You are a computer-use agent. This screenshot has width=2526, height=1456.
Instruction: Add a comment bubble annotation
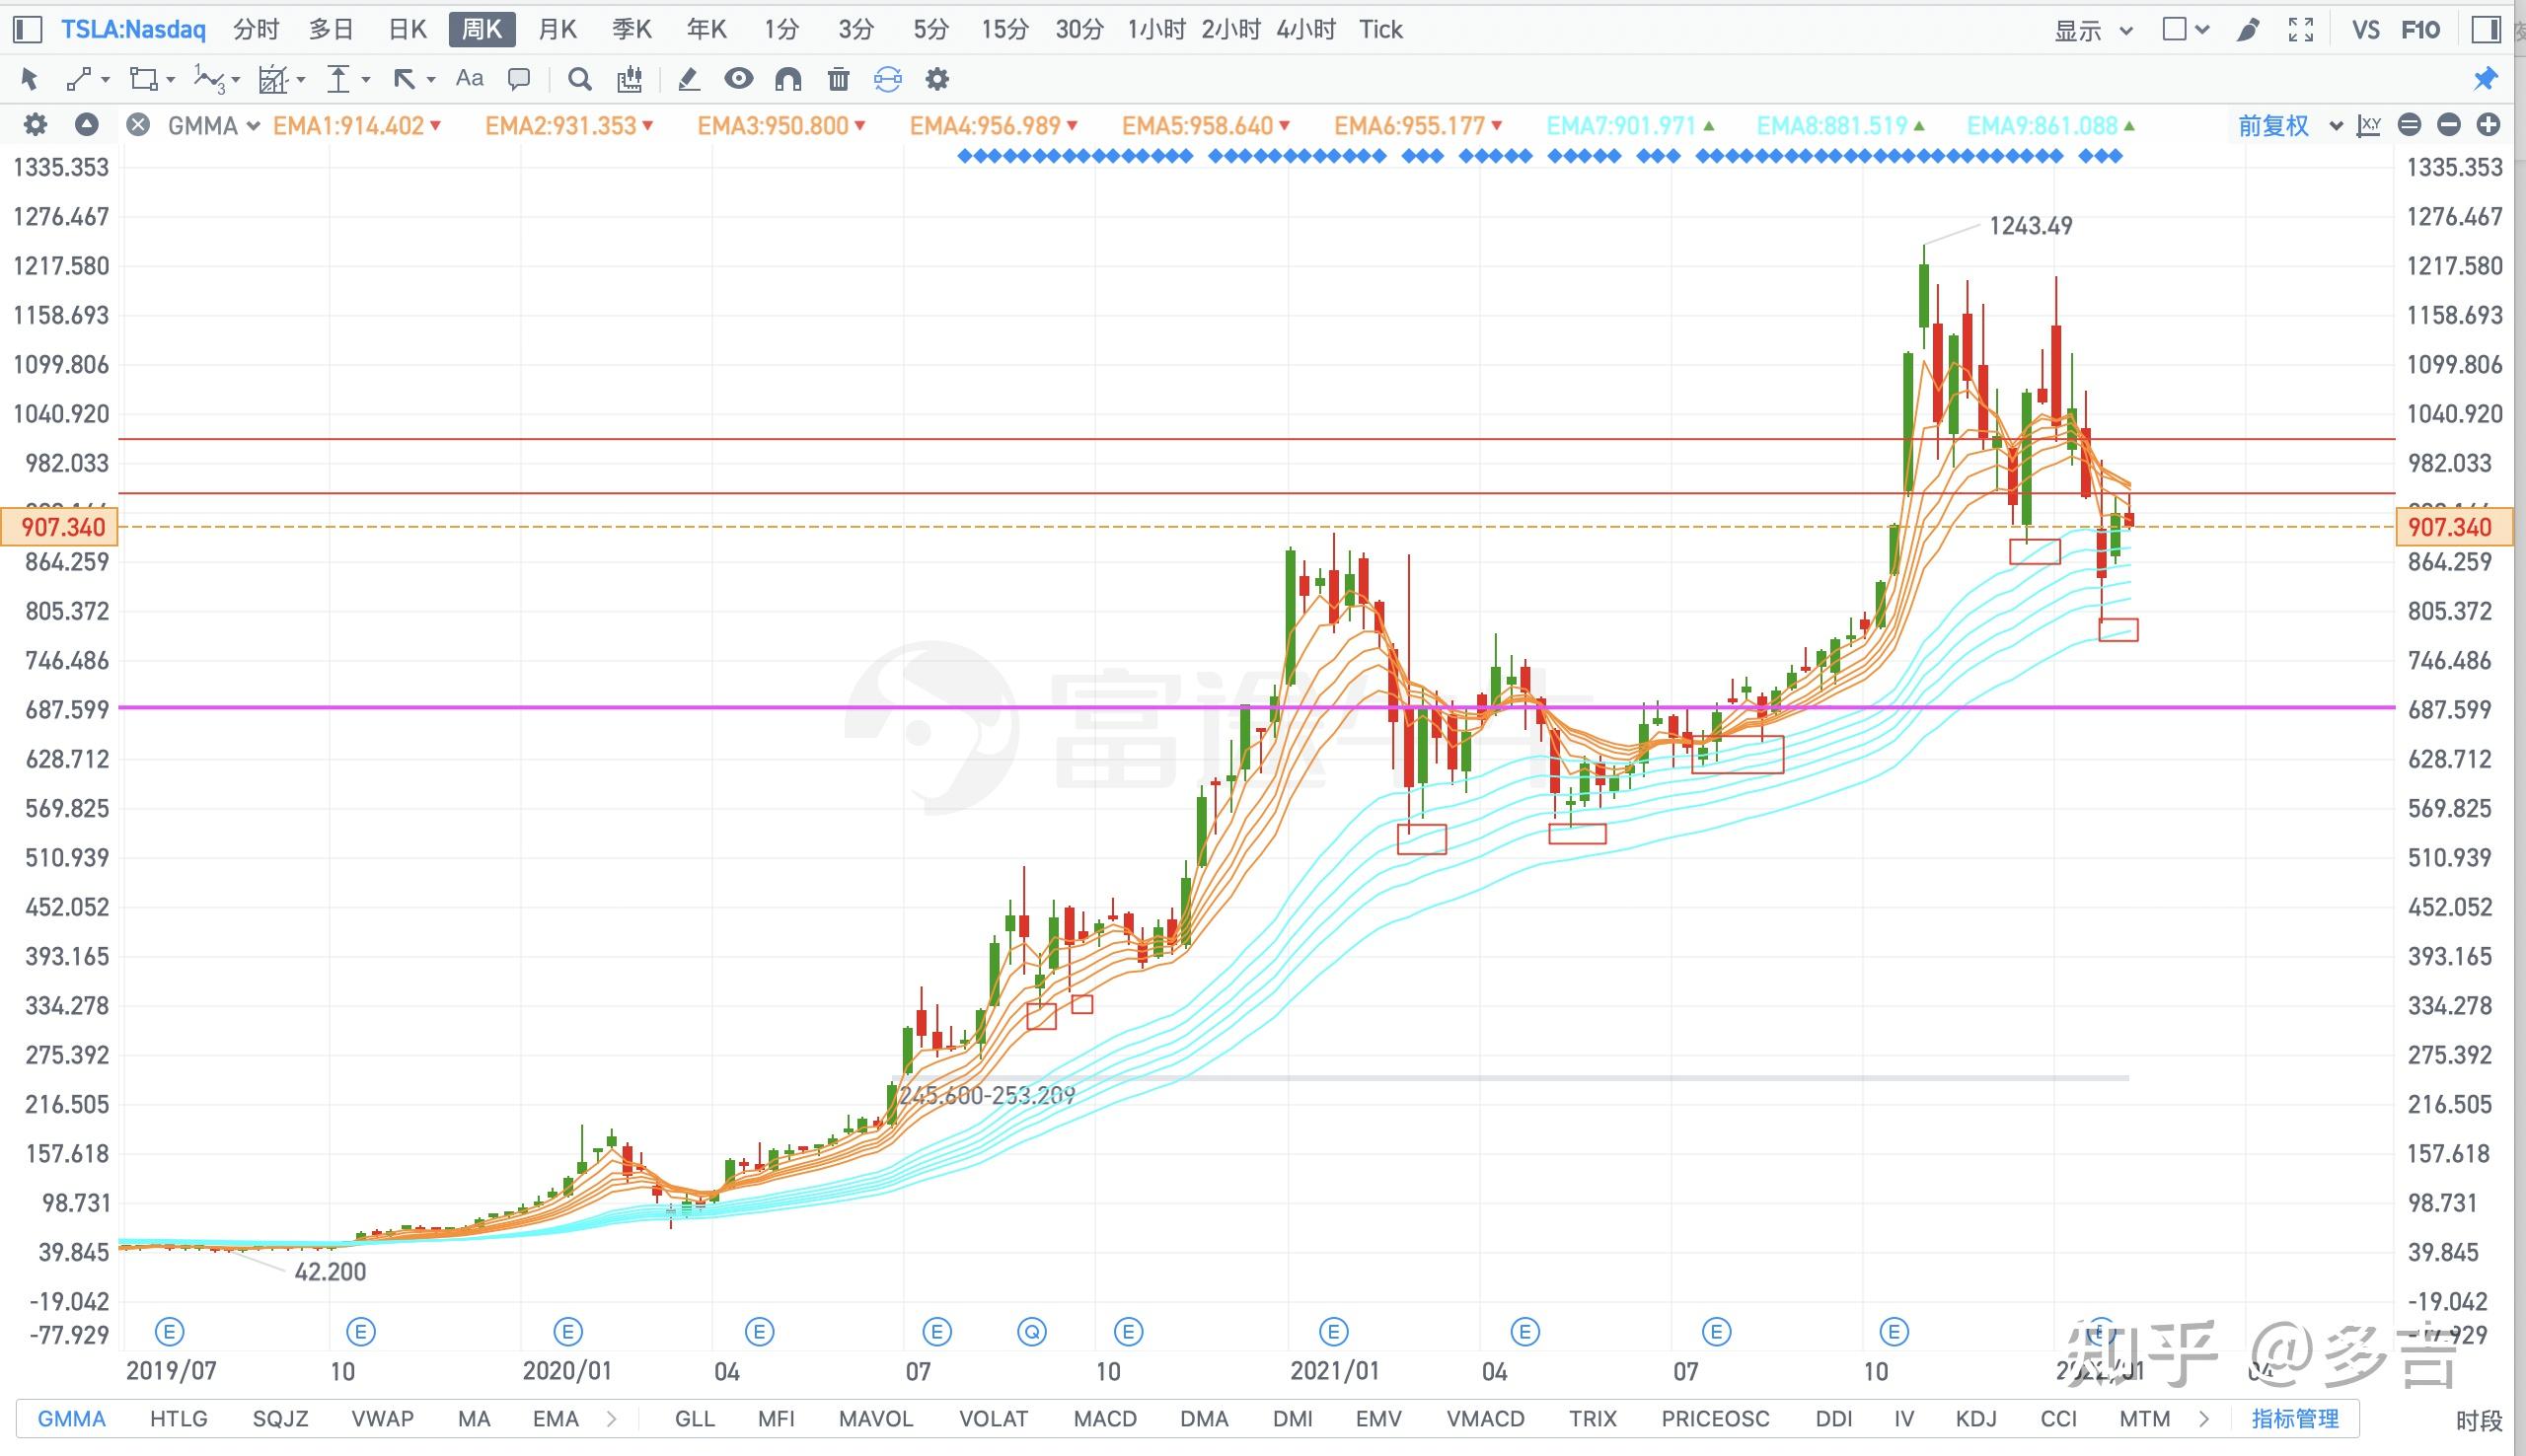(519, 78)
